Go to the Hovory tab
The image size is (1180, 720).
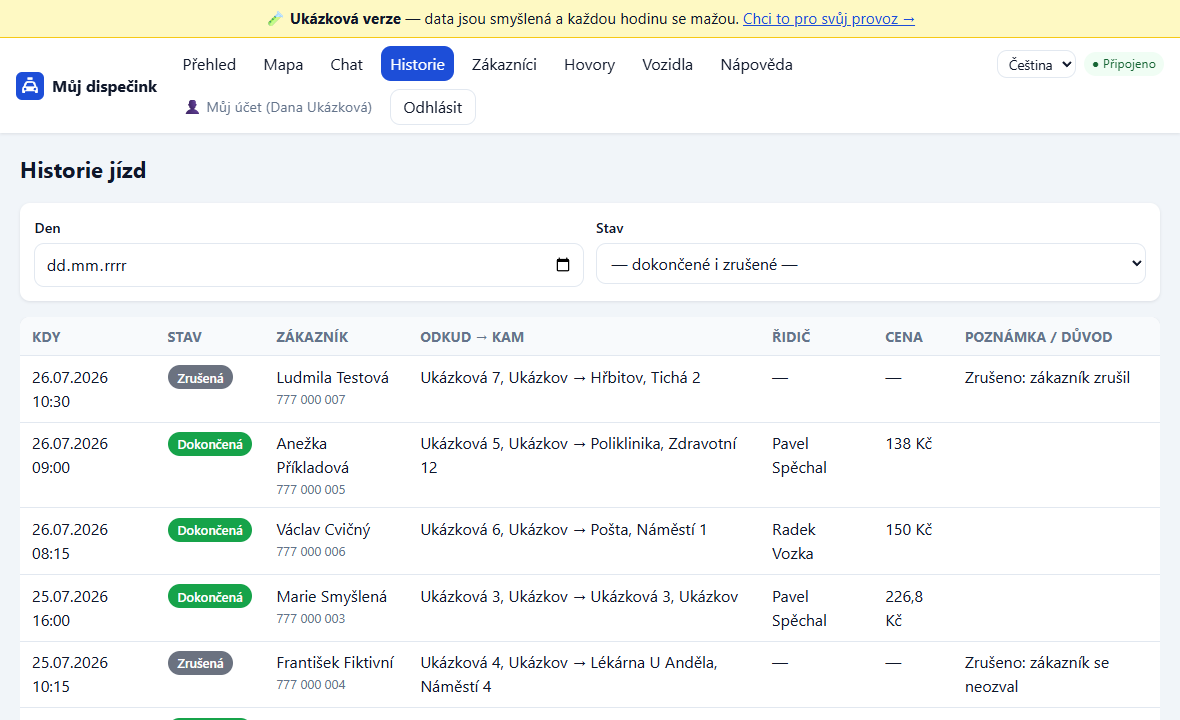(589, 65)
